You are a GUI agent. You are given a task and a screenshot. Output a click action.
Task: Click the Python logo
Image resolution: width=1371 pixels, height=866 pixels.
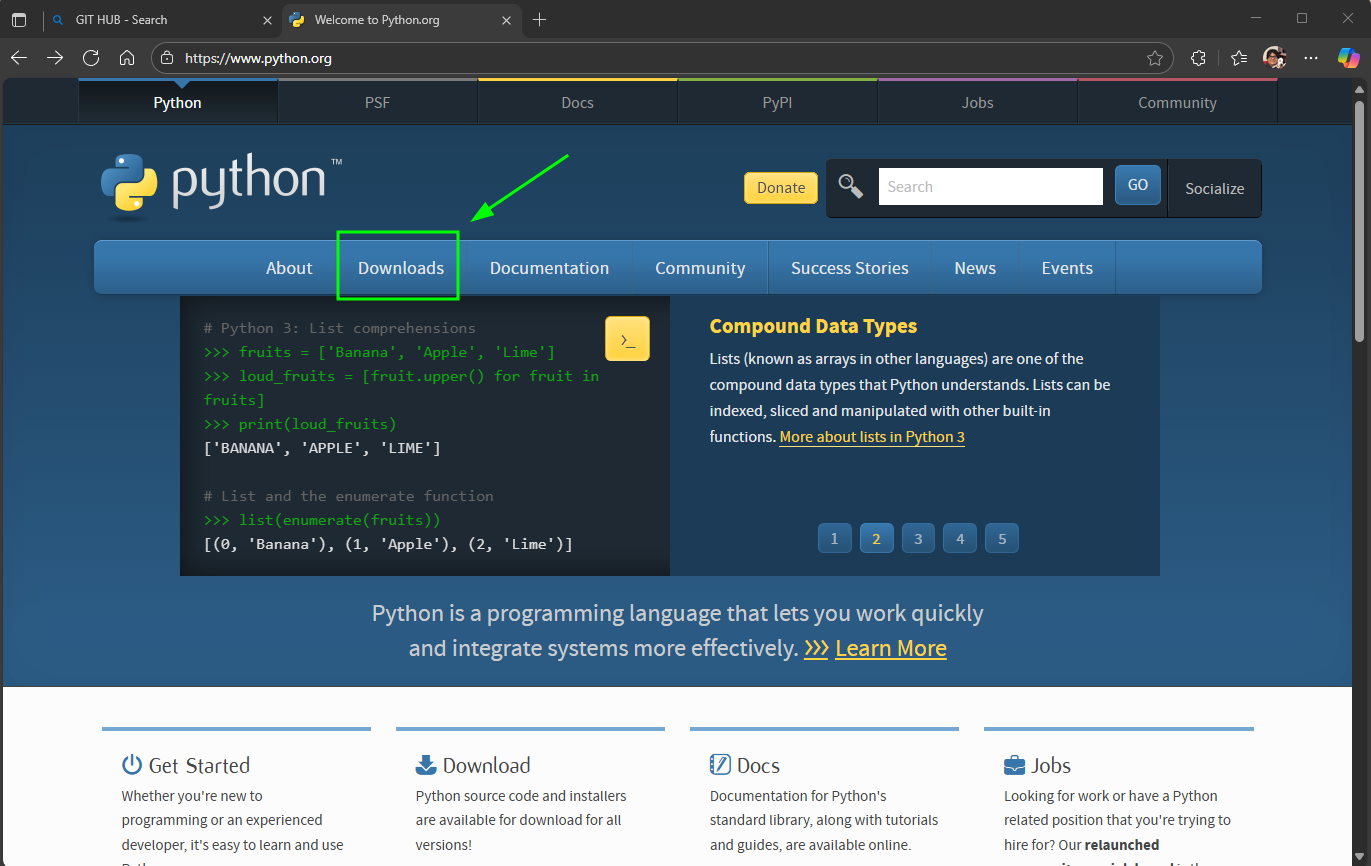point(220,184)
